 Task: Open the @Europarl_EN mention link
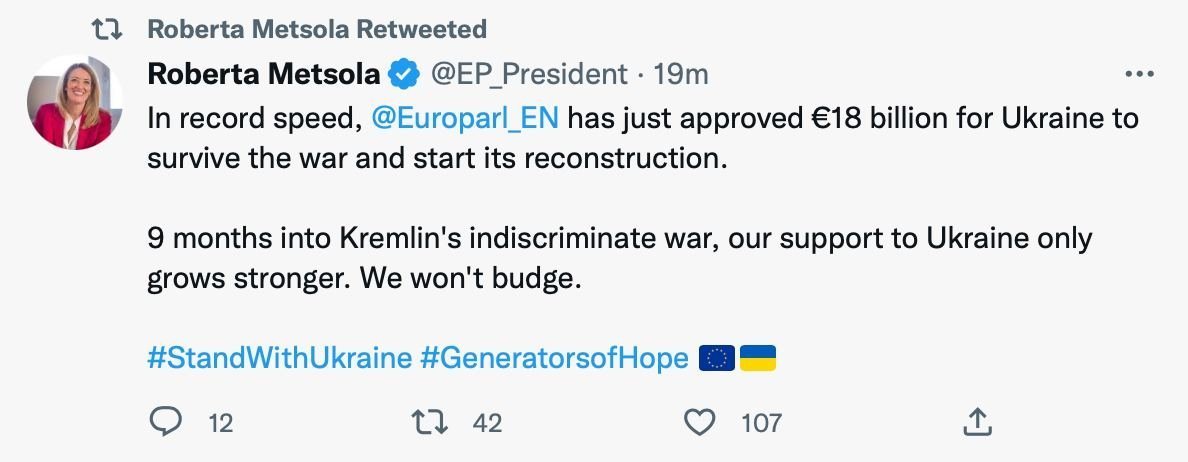463,118
